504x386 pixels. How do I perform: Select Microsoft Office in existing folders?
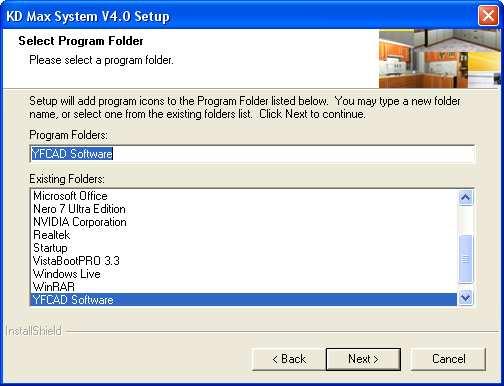tap(243, 196)
